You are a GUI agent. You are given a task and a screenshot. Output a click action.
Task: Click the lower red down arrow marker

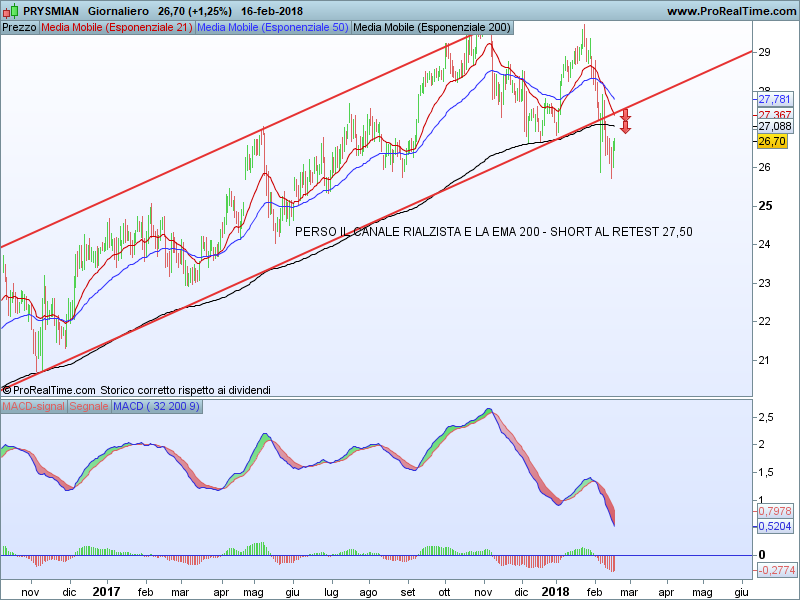point(625,127)
